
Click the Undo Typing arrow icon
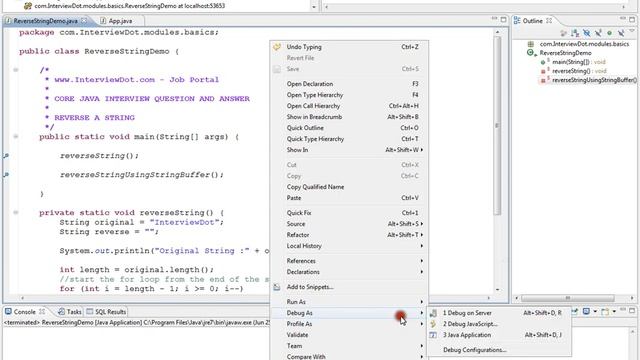click(277, 47)
